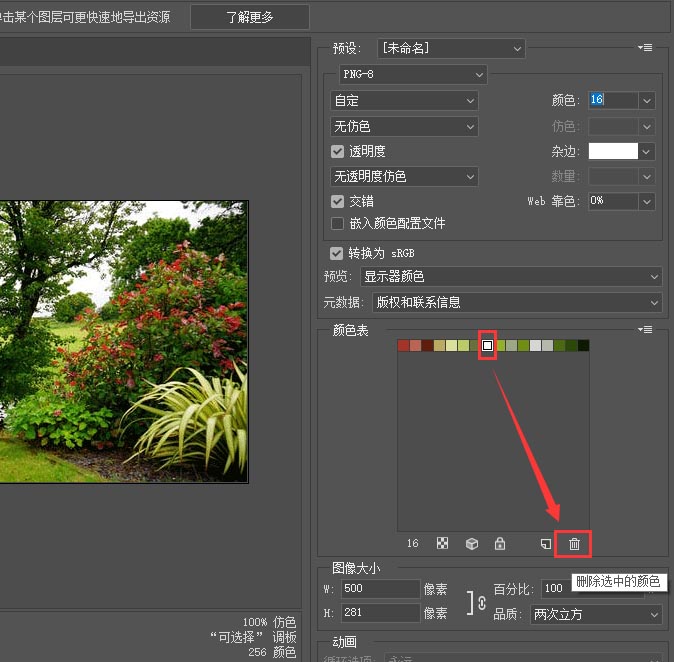674x662 pixels.
Task: Select the tan khaki color swatch
Action: tap(439, 345)
